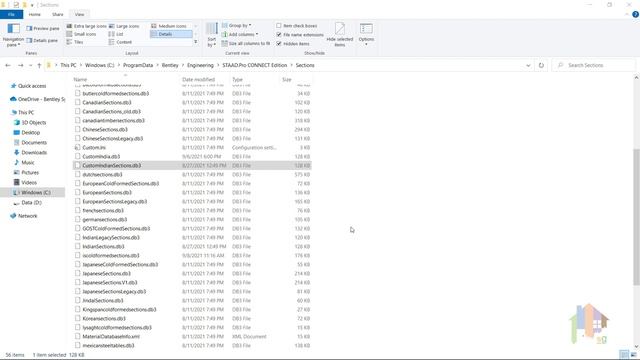Tick checkbox for JindalSections.db3
640x360 pixels.
(x=77, y=300)
